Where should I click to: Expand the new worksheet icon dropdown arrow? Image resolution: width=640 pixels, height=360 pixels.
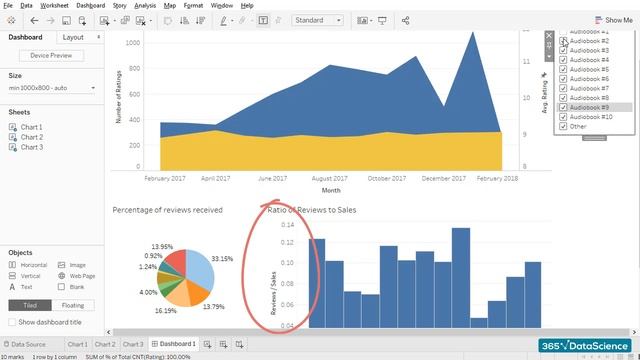pos(114,20)
